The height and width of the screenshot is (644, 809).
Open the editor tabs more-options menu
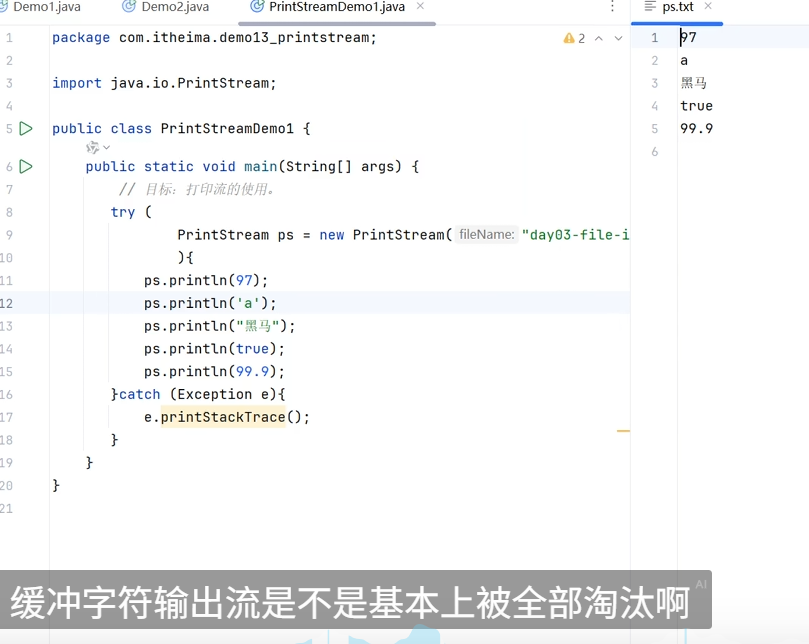(x=612, y=7)
